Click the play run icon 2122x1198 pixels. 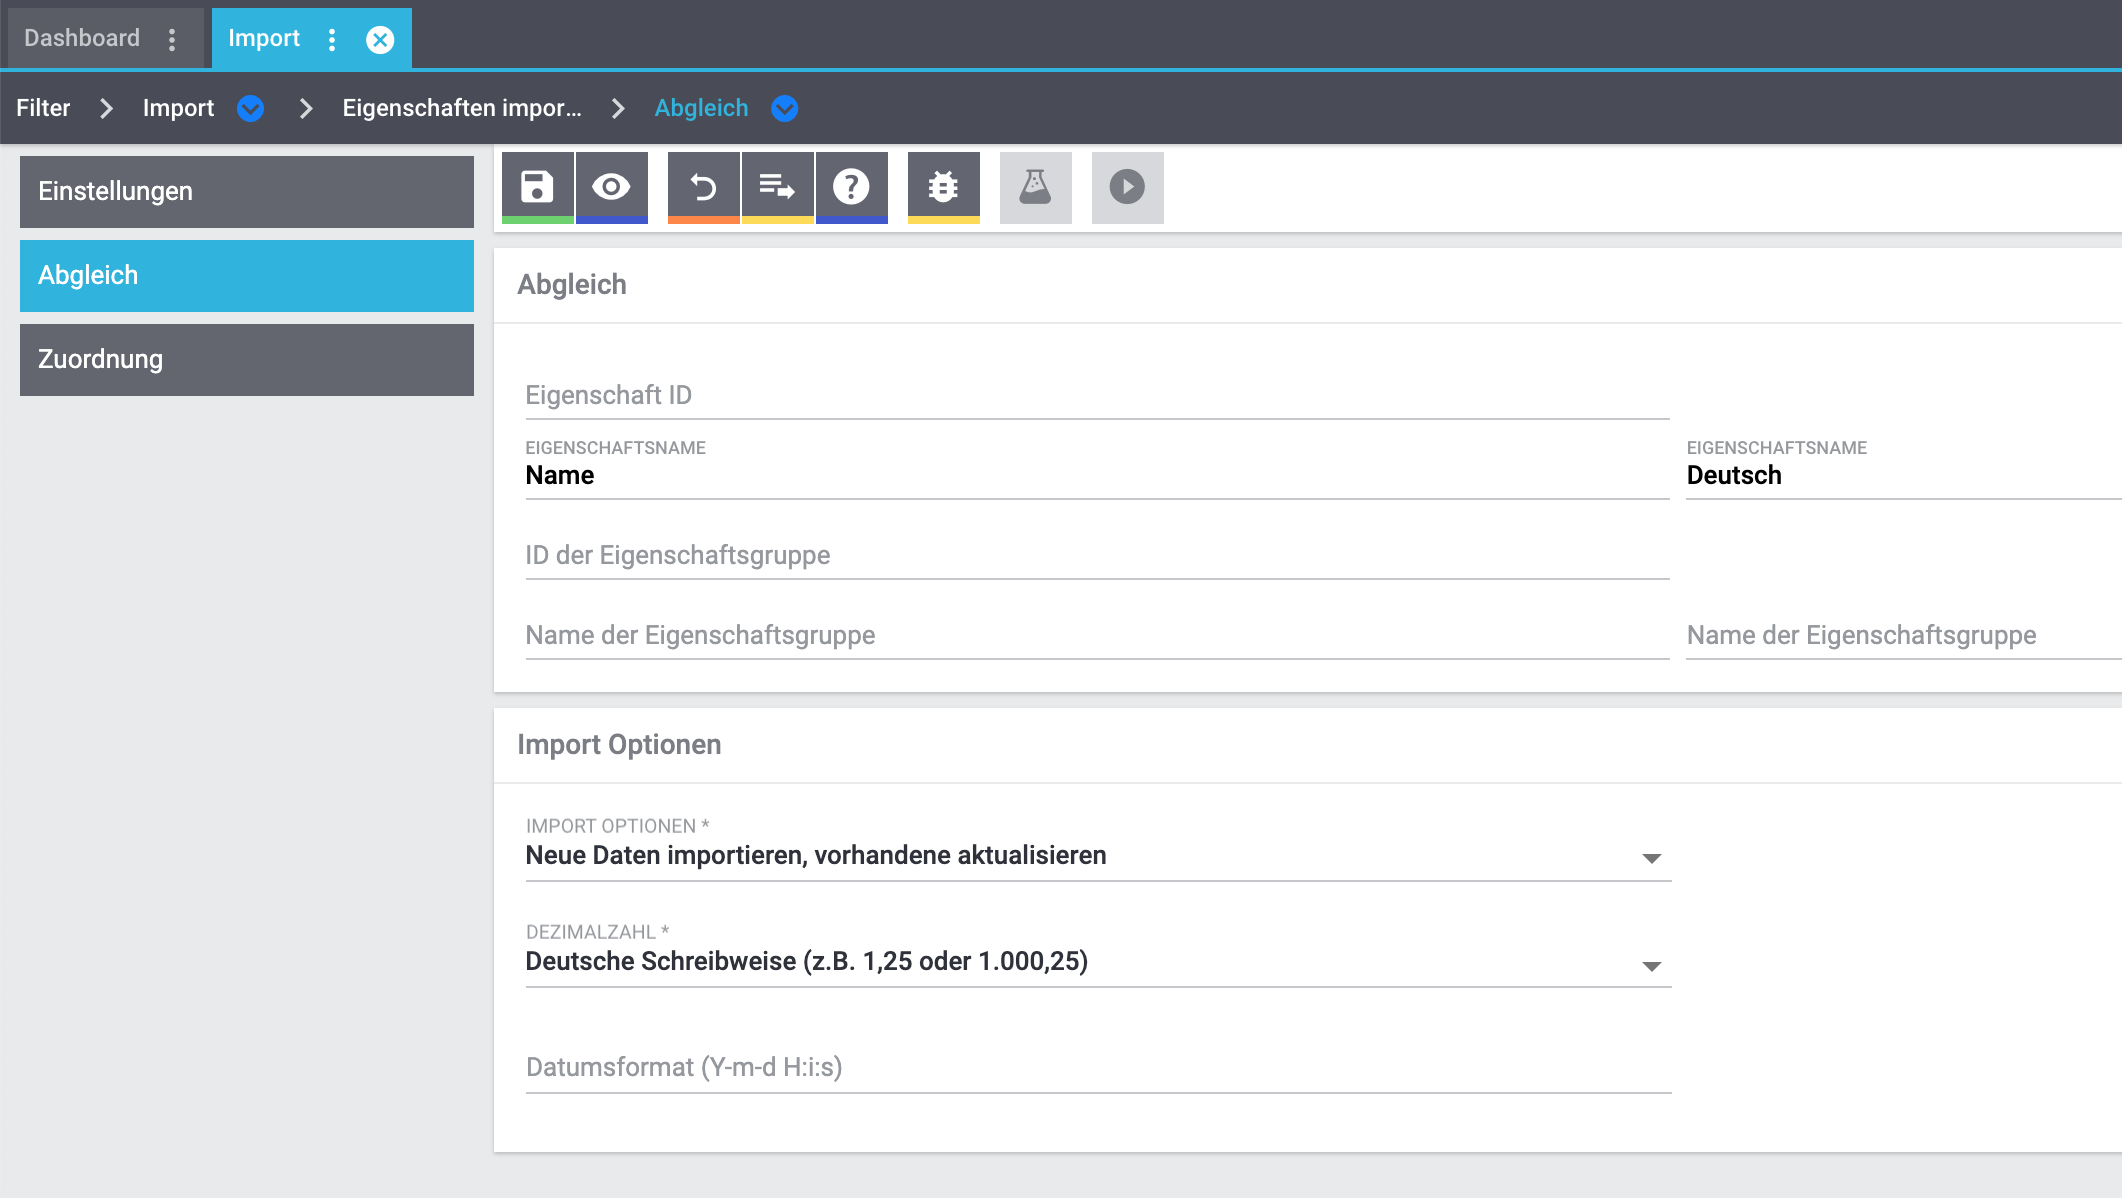[1127, 187]
